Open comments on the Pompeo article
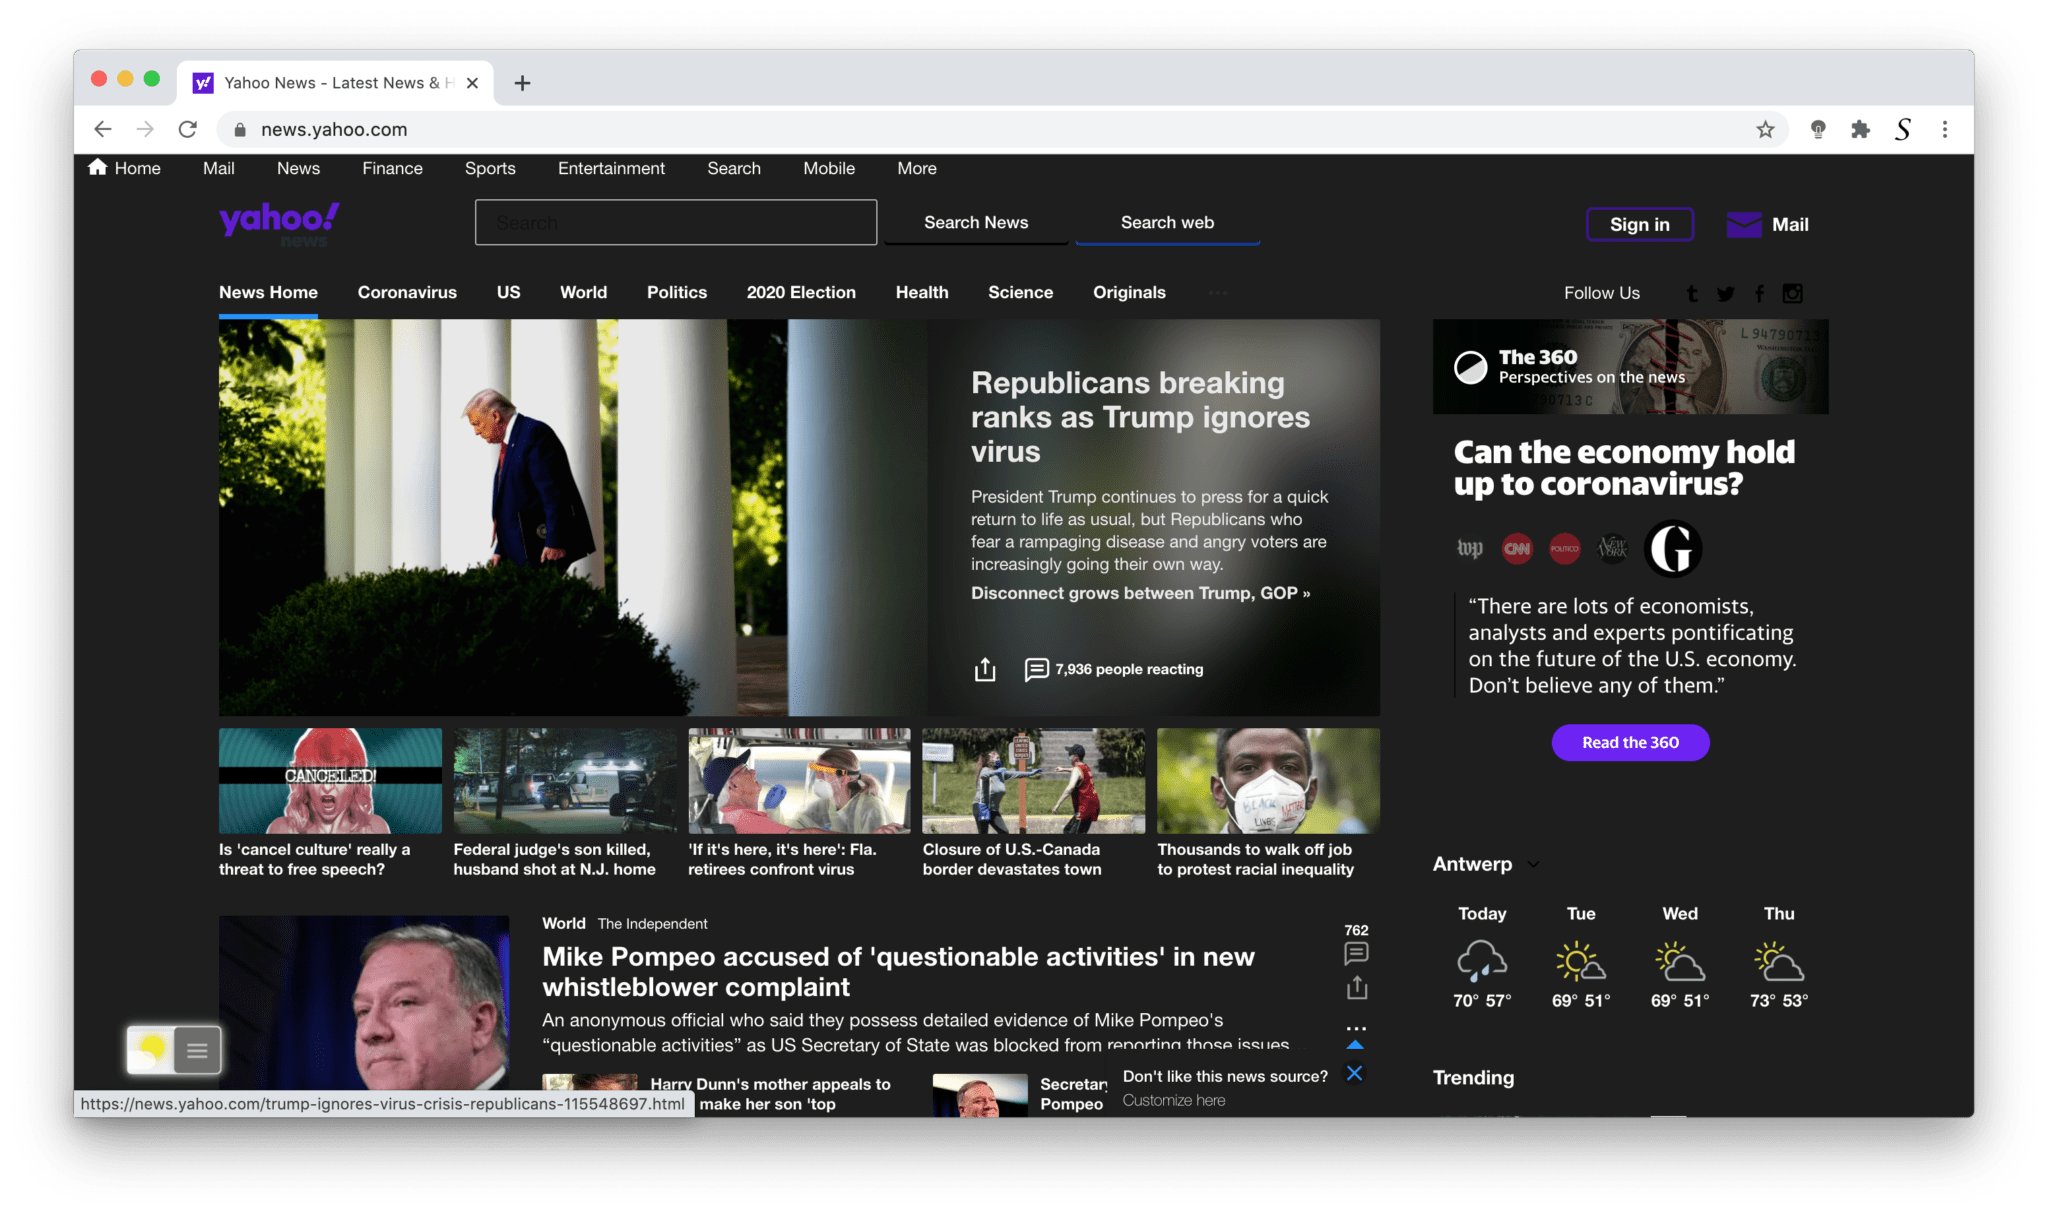 pos(1356,953)
